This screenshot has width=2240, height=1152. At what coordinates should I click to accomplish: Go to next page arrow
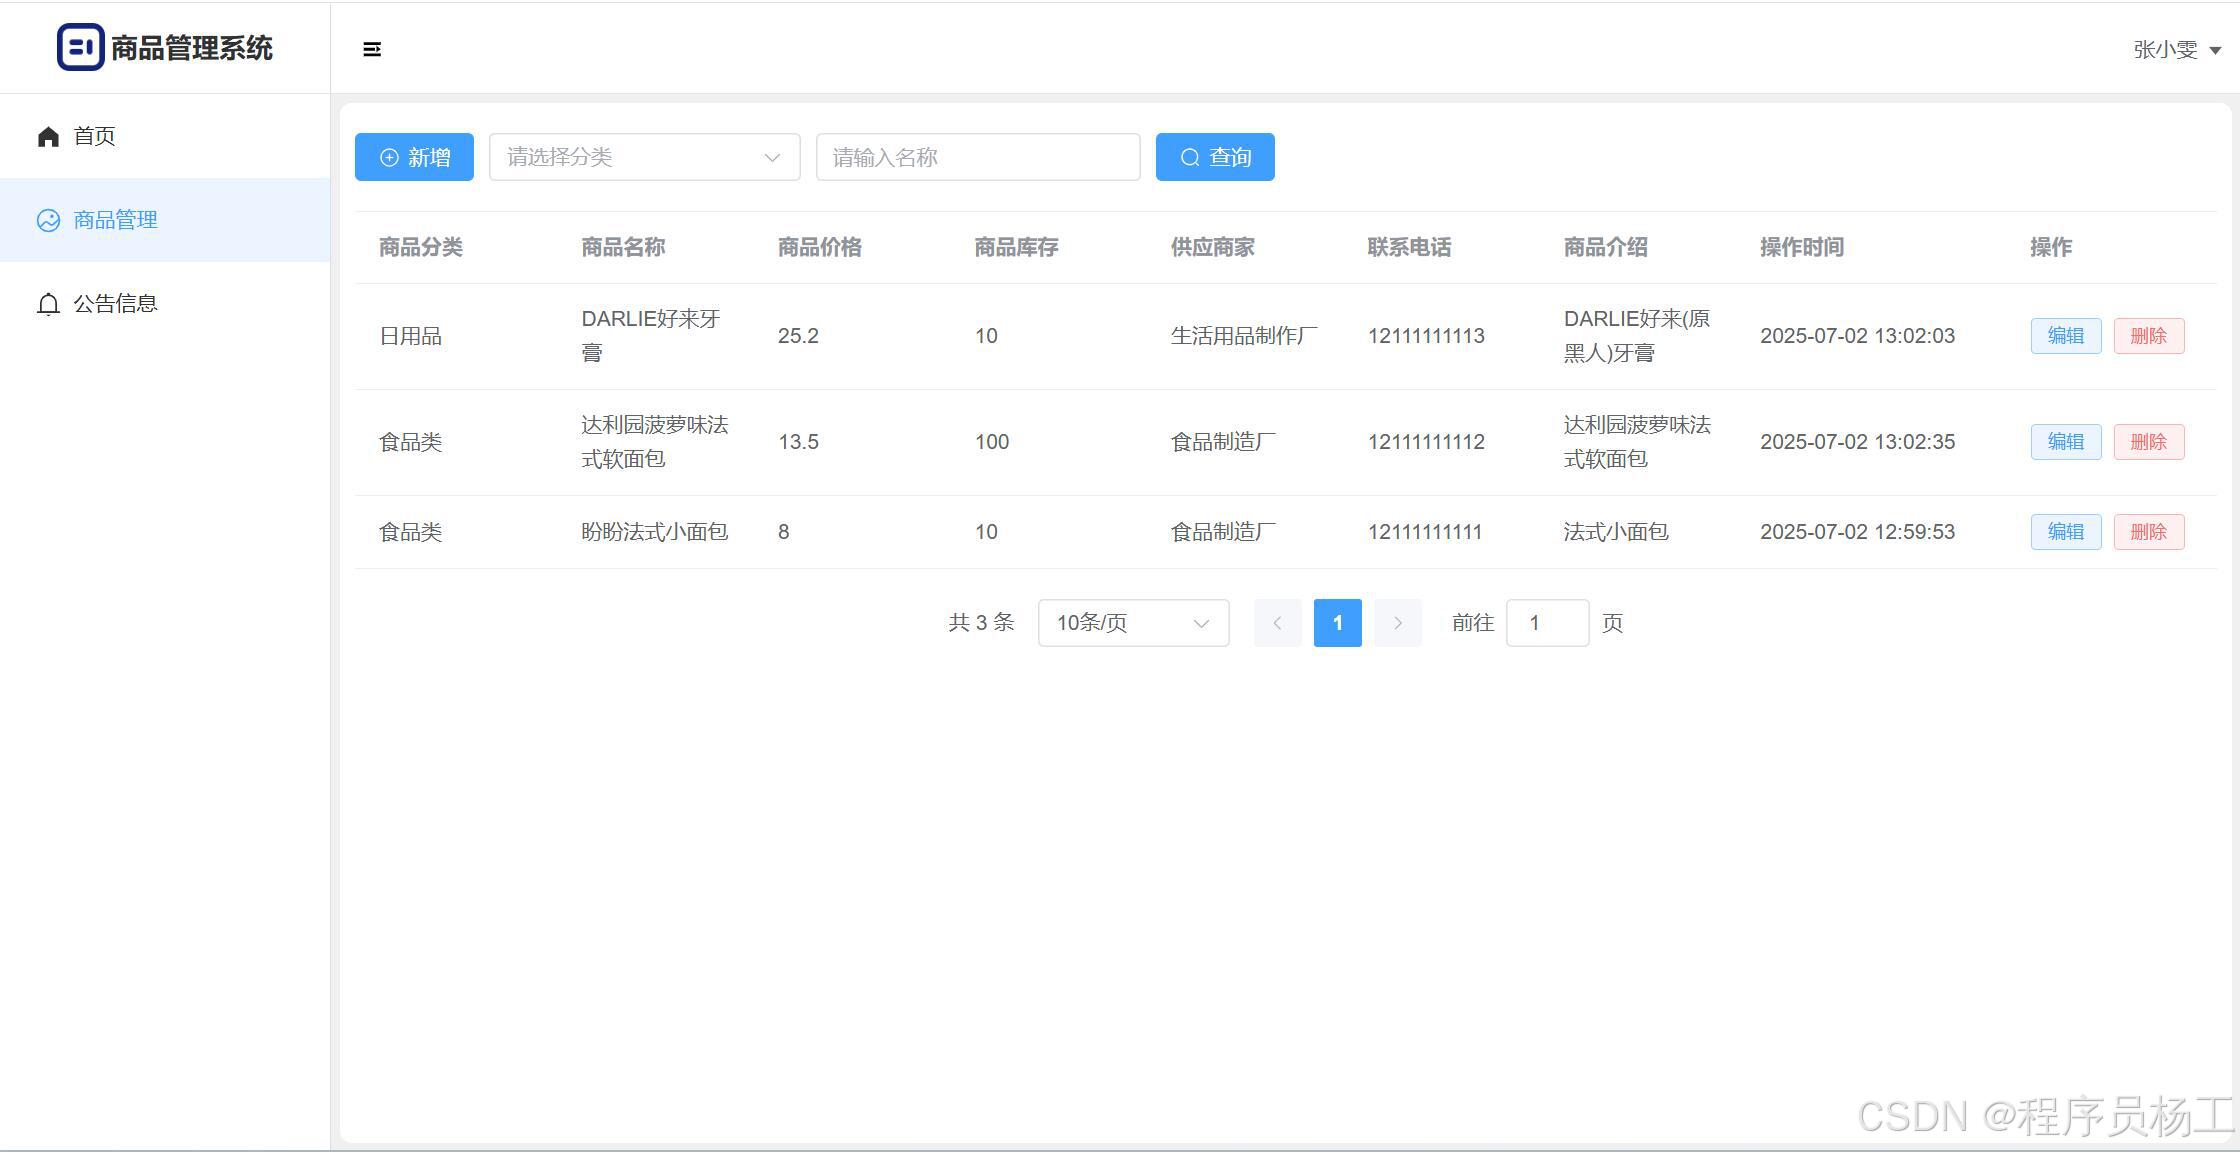tap(1397, 623)
